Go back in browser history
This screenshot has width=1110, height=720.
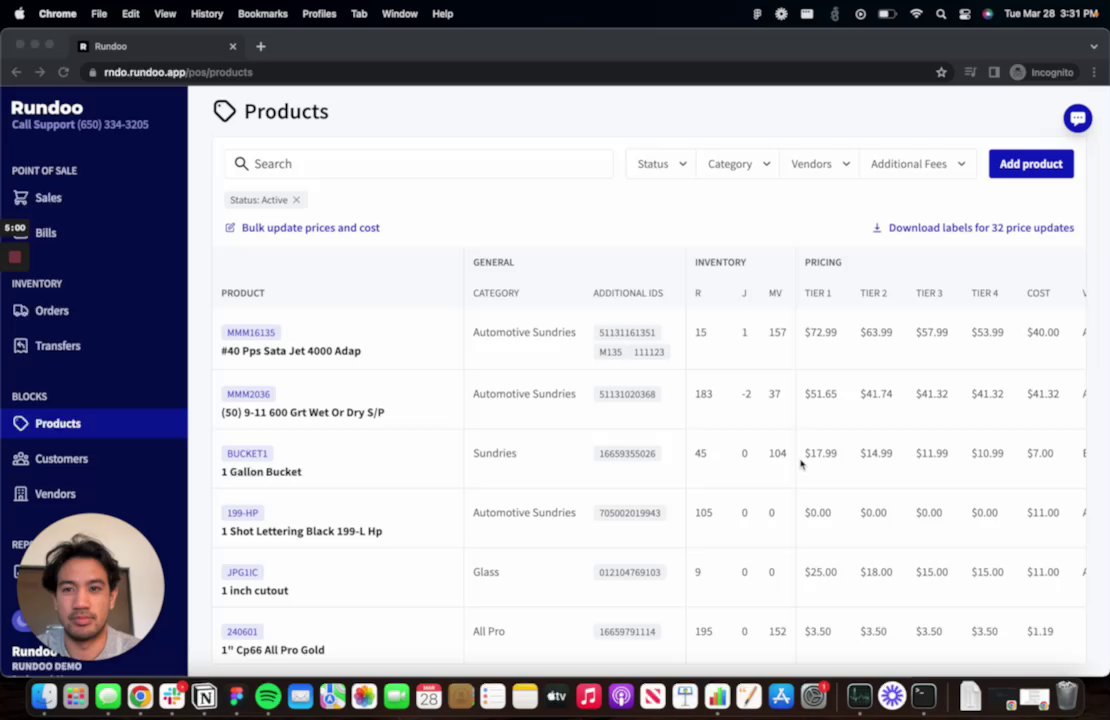[x=16, y=72]
